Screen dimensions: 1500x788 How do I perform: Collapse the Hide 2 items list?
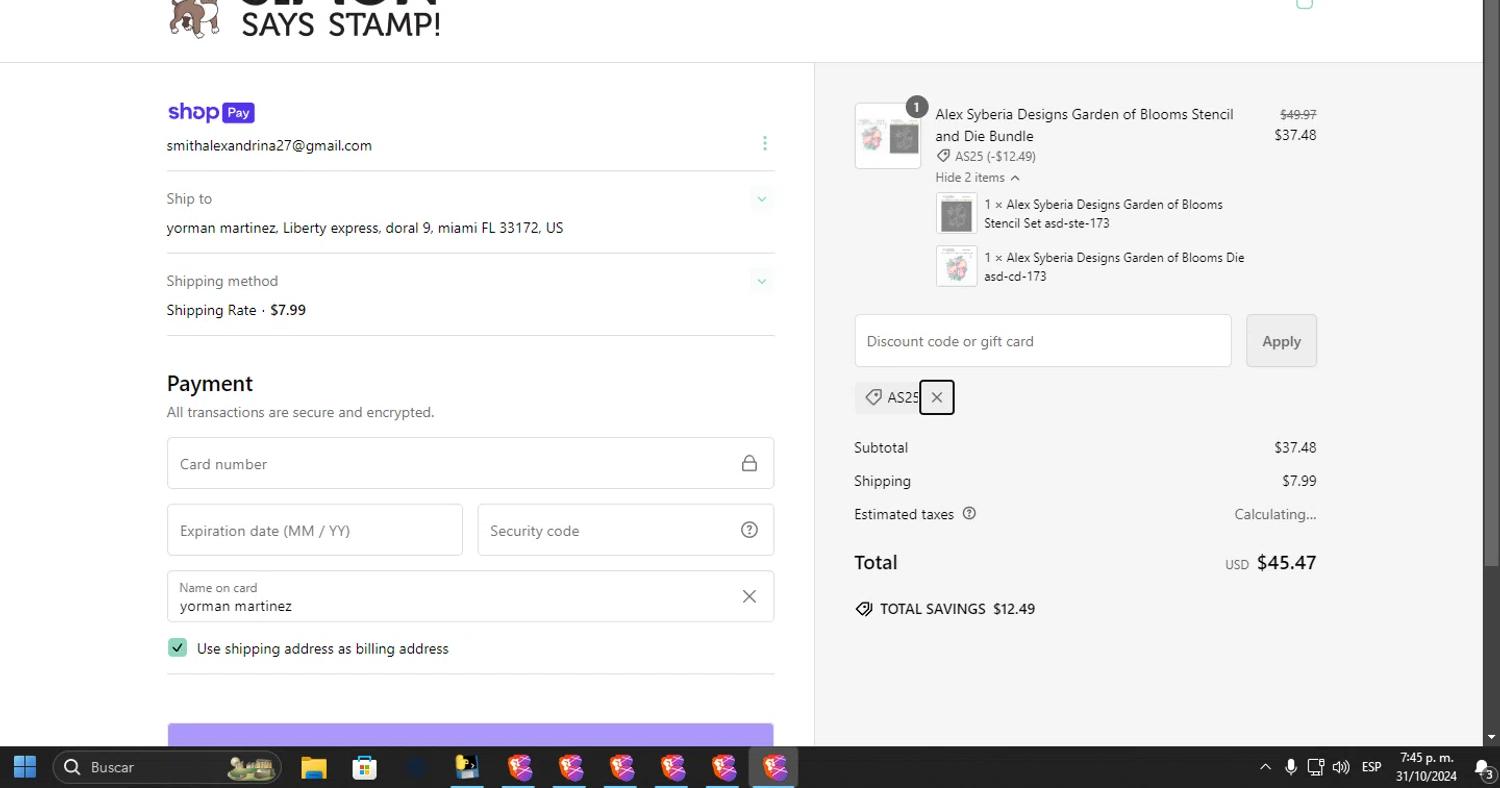coord(977,177)
